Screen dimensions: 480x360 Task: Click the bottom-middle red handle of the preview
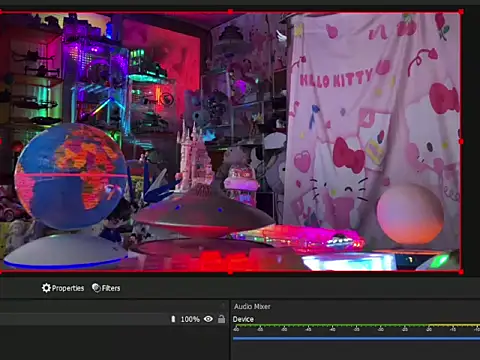click(230, 272)
